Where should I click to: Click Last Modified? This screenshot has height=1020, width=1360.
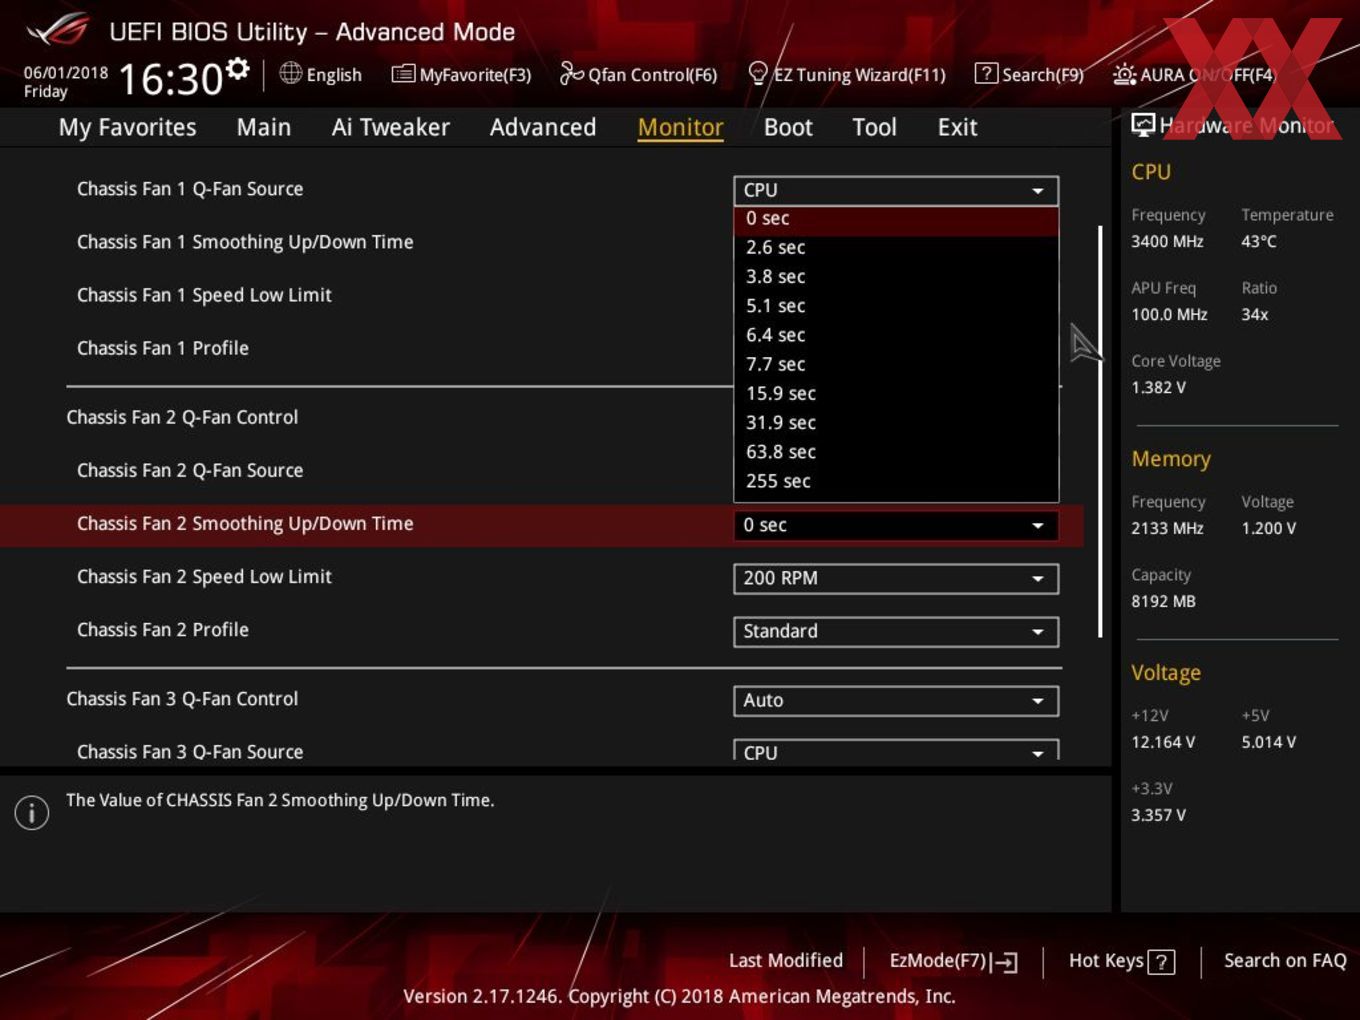(x=786, y=961)
